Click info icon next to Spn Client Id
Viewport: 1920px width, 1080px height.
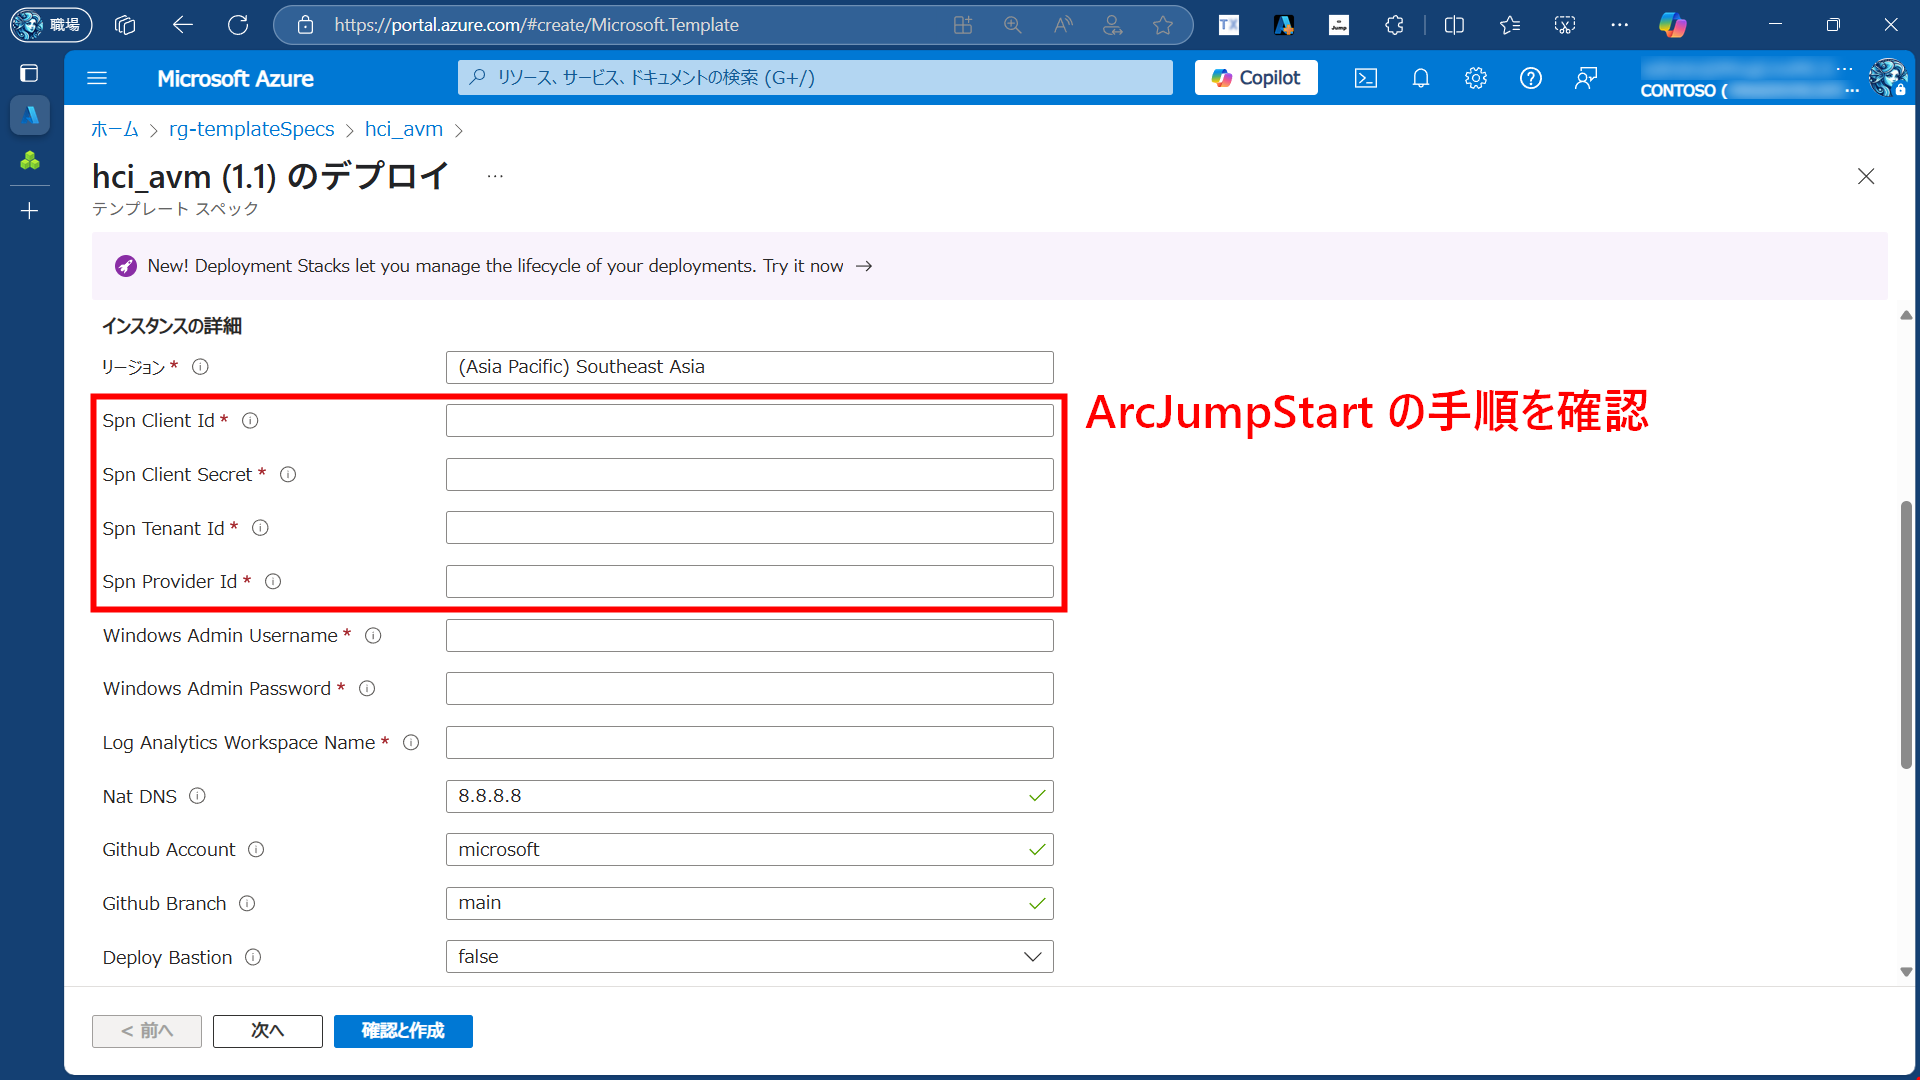250,421
